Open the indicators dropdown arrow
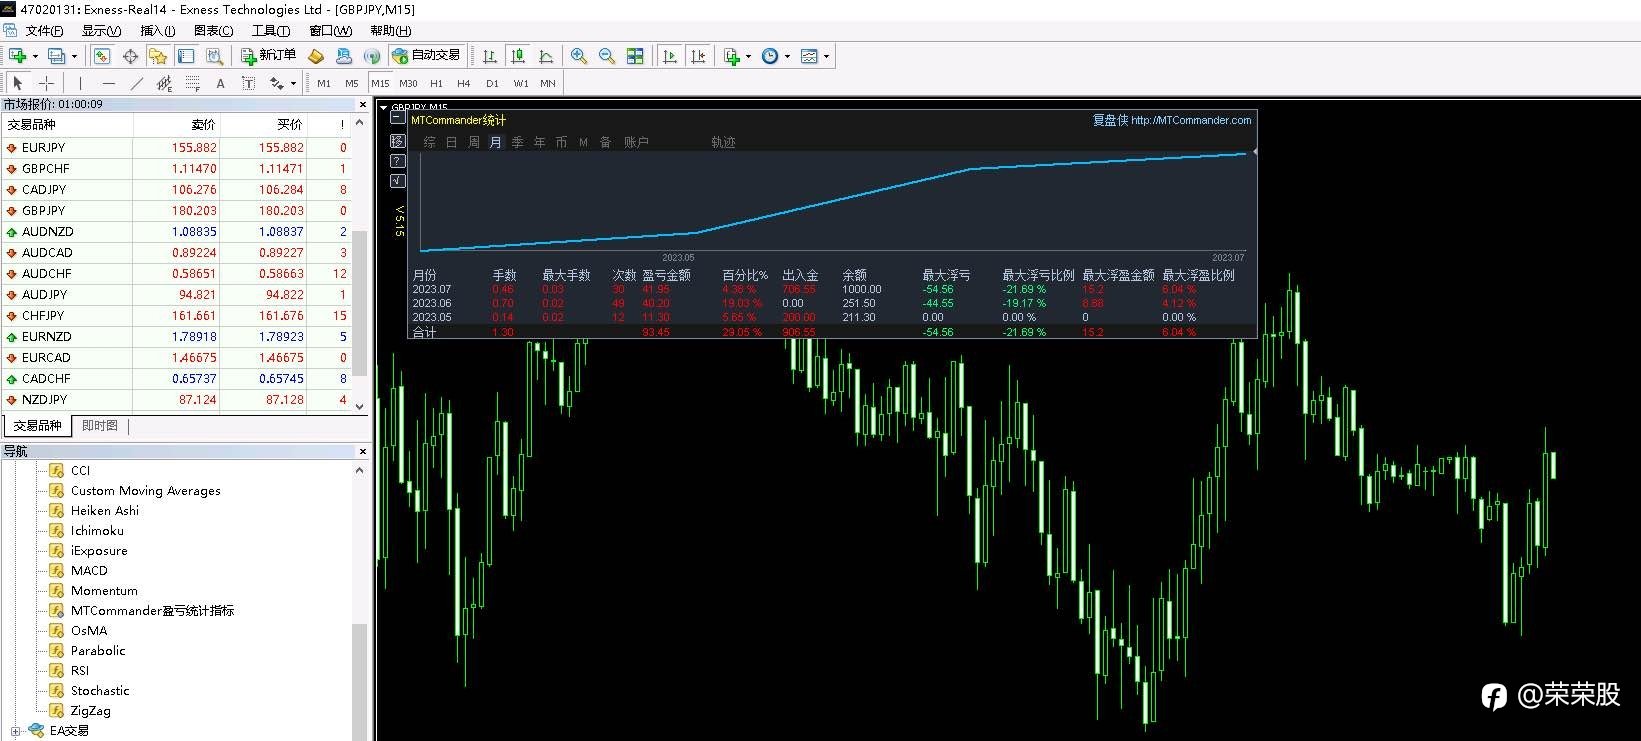 click(x=748, y=56)
